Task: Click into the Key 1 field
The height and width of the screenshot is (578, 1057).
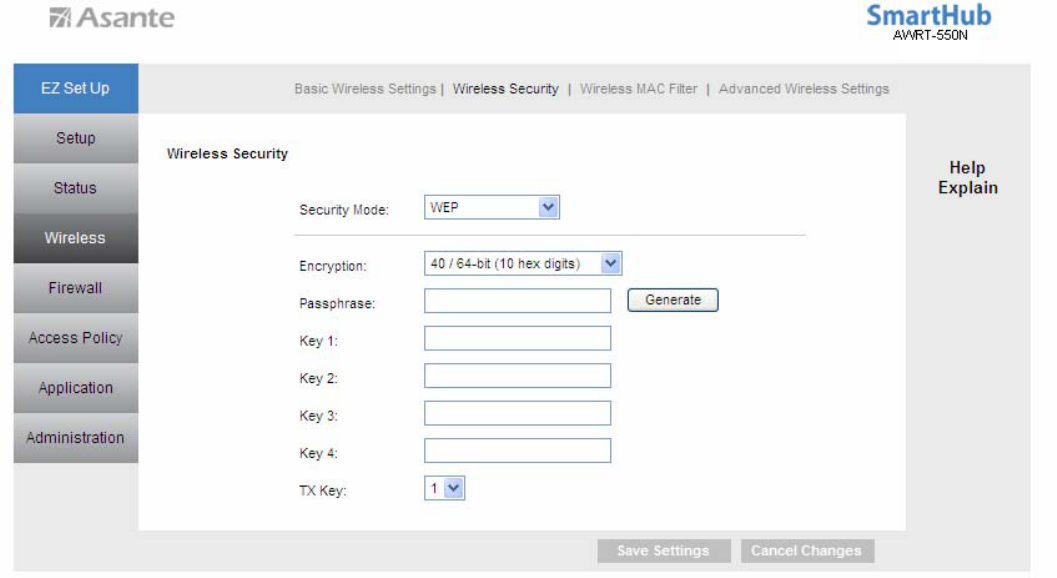Action: pos(517,338)
